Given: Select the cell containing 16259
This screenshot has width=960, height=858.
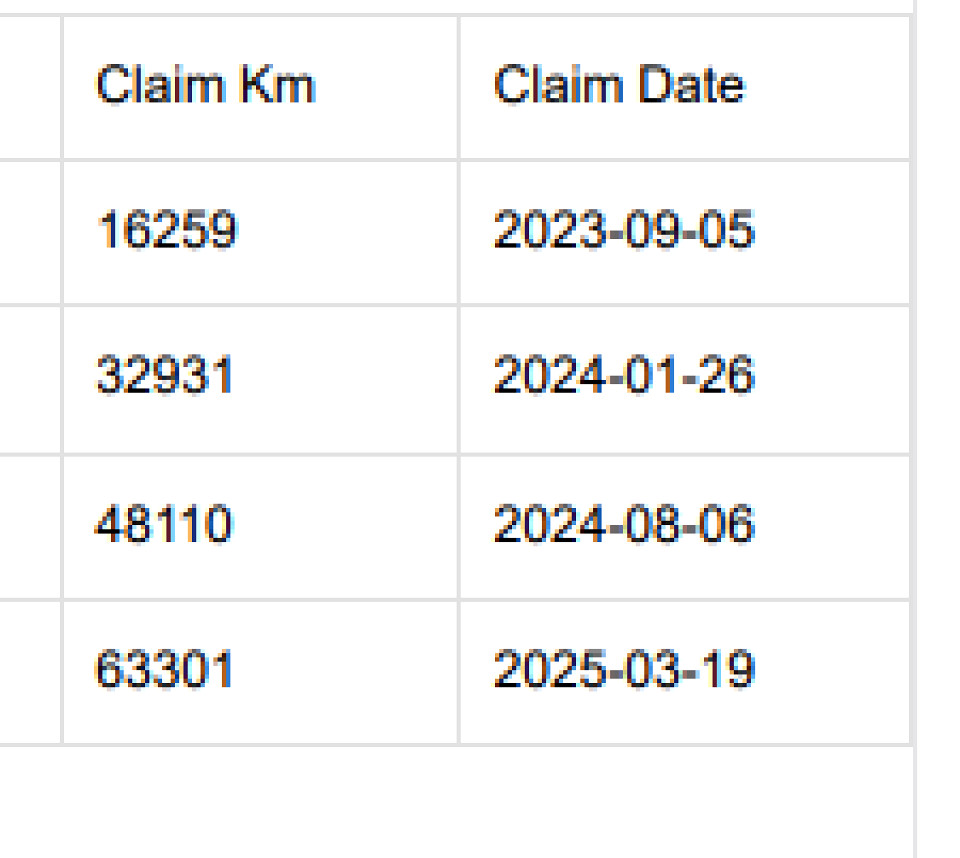Looking at the screenshot, I should click(x=166, y=232).
